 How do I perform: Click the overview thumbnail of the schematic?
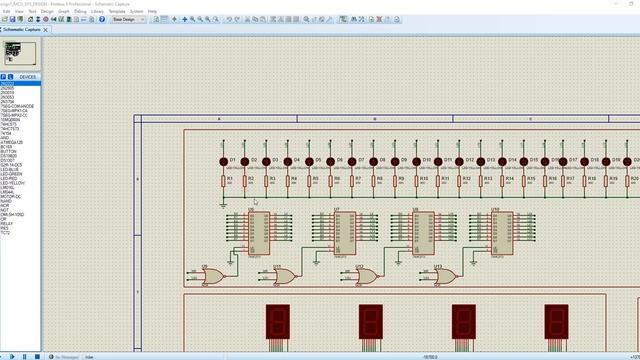click(20, 53)
